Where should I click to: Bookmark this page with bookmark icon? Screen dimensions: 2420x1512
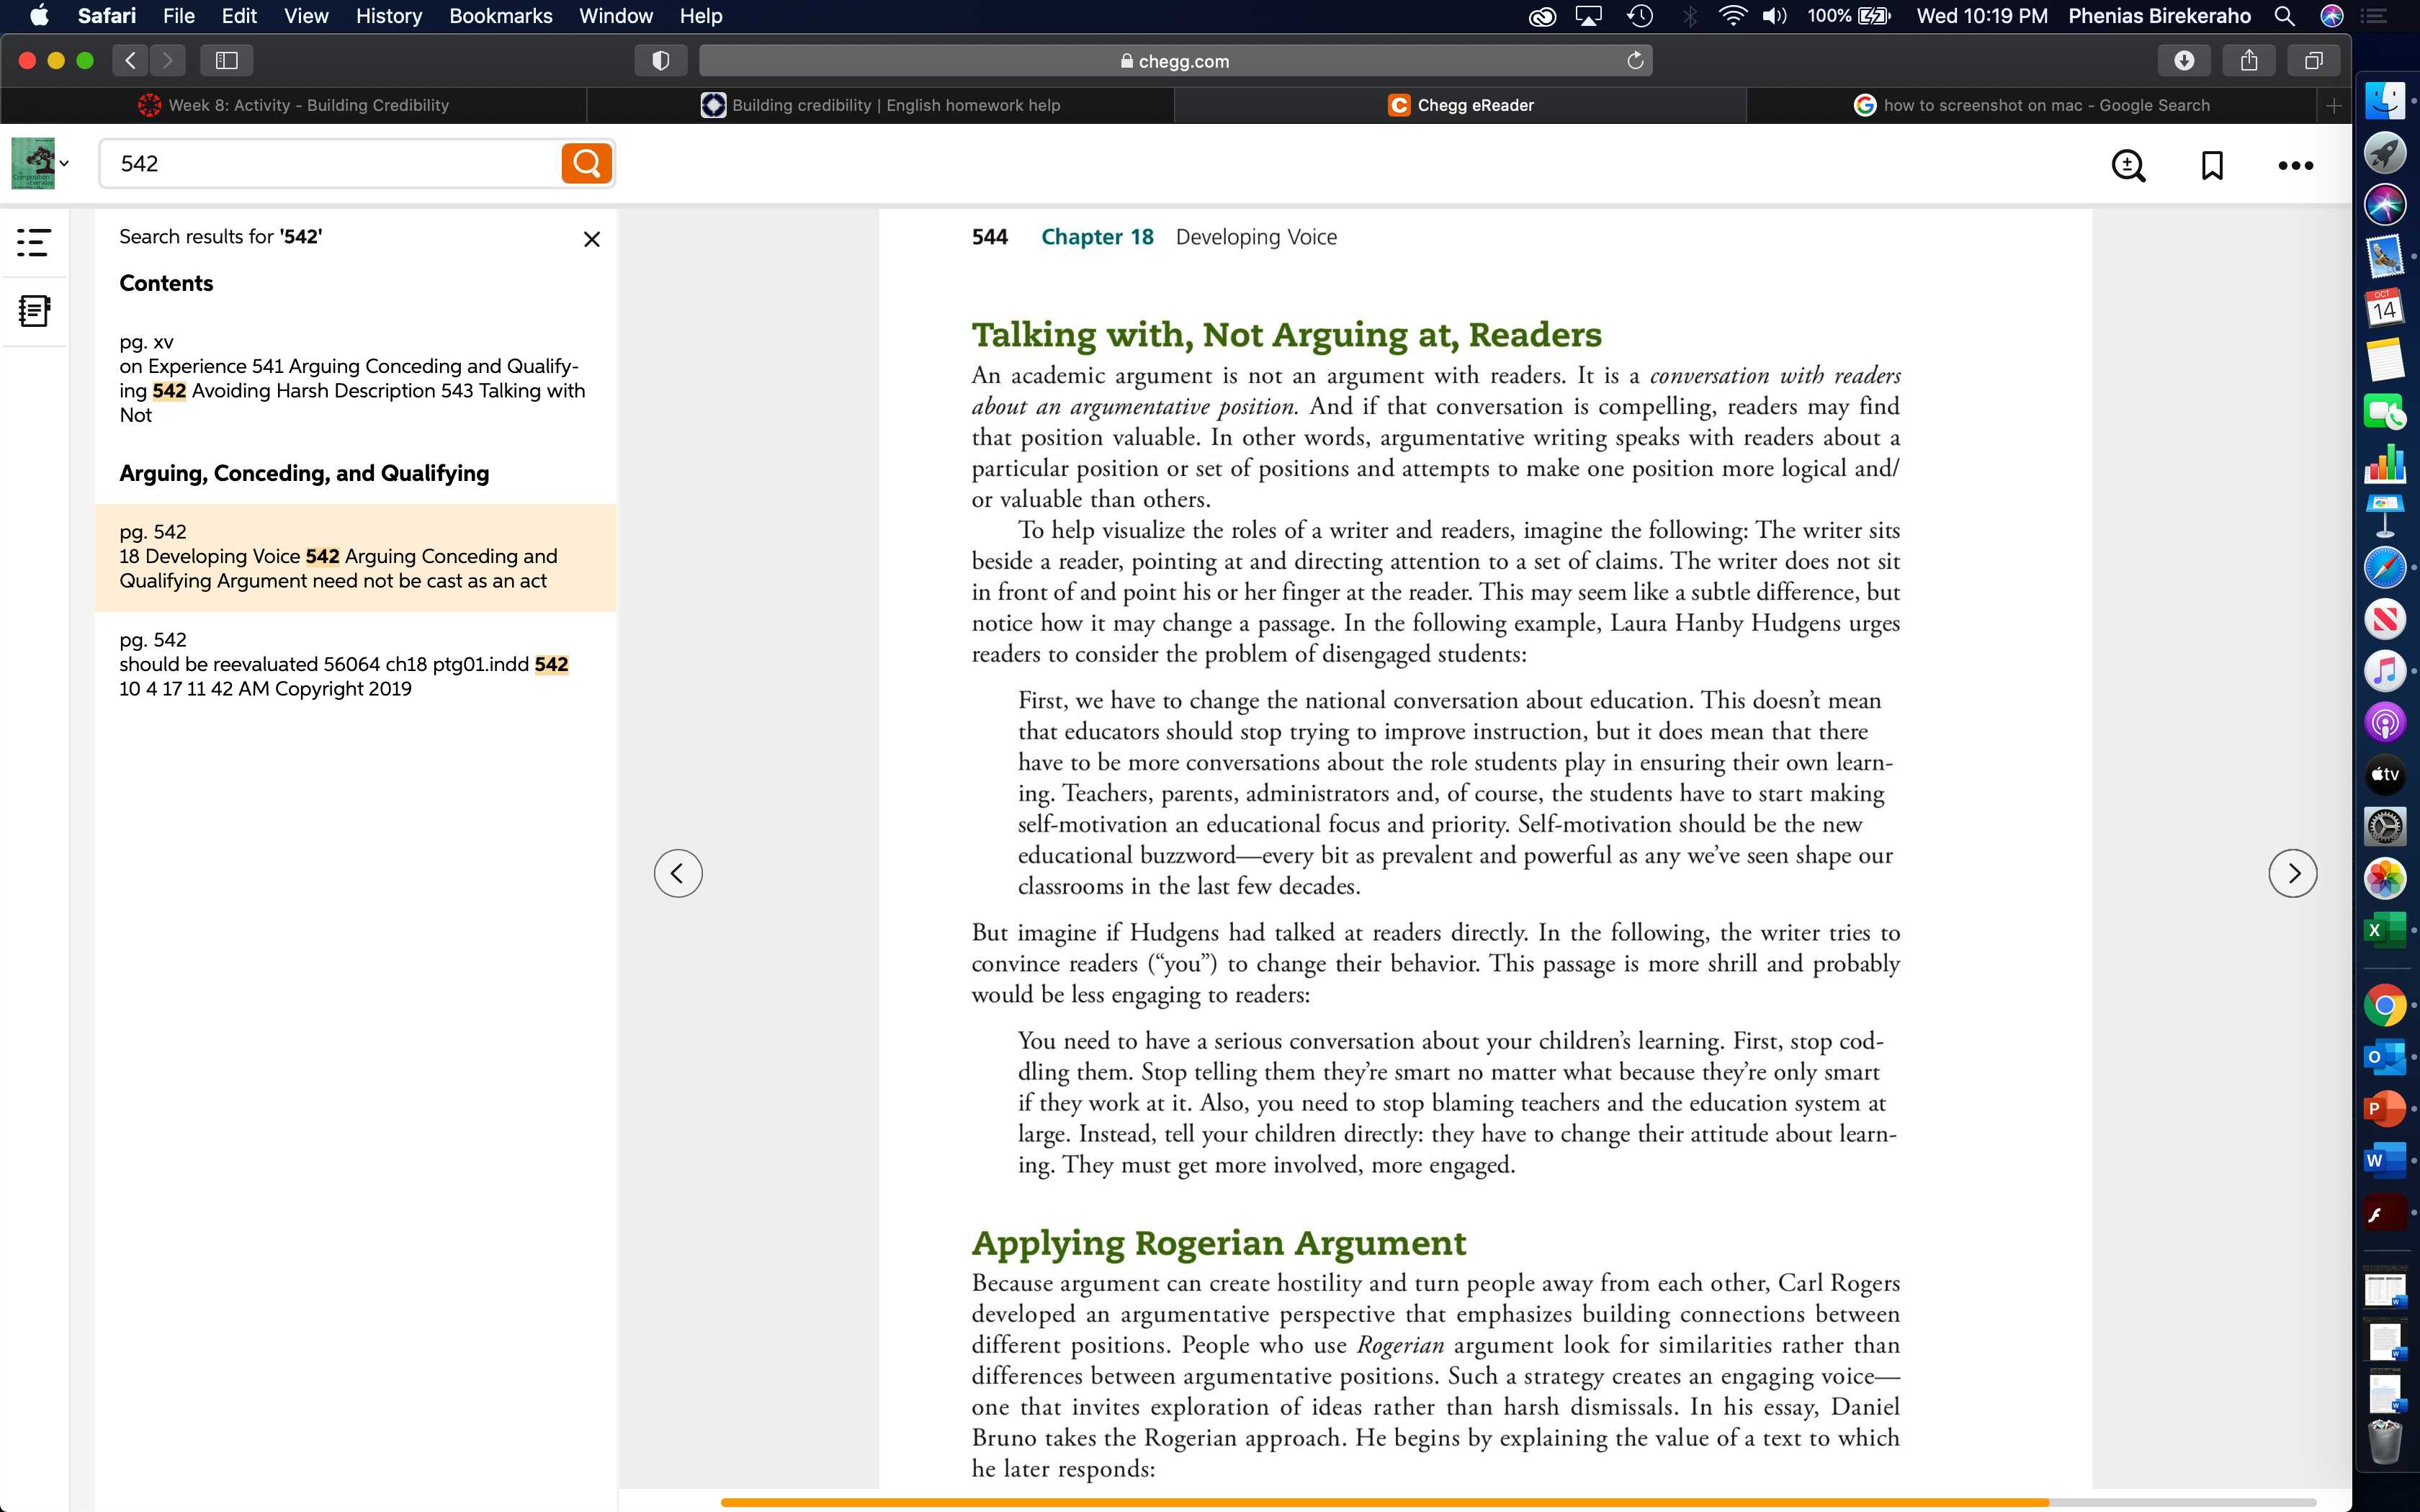coord(2212,165)
